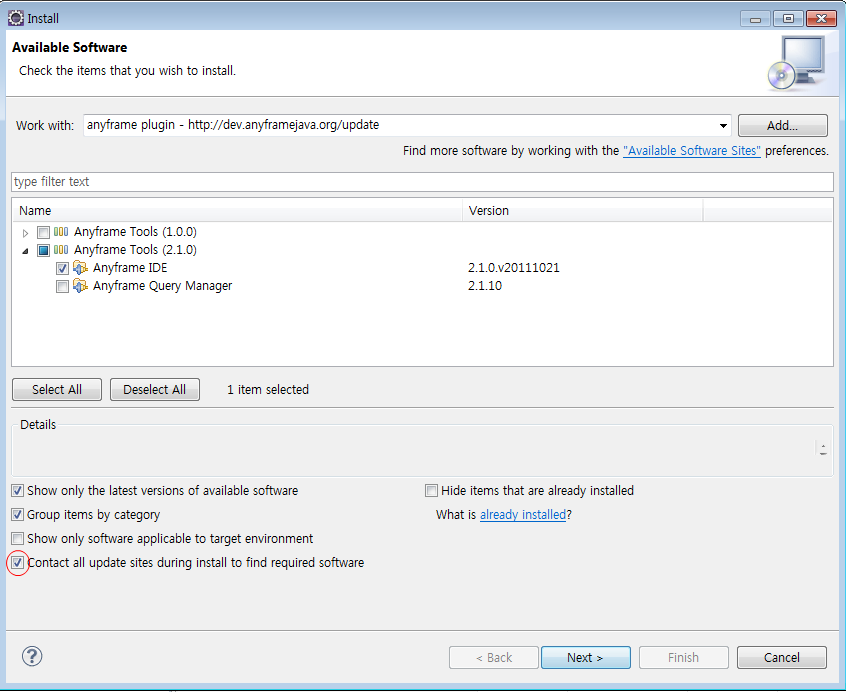Disable Group items by category option
Image resolution: width=846 pixels, height=692 pixels.
18,515
